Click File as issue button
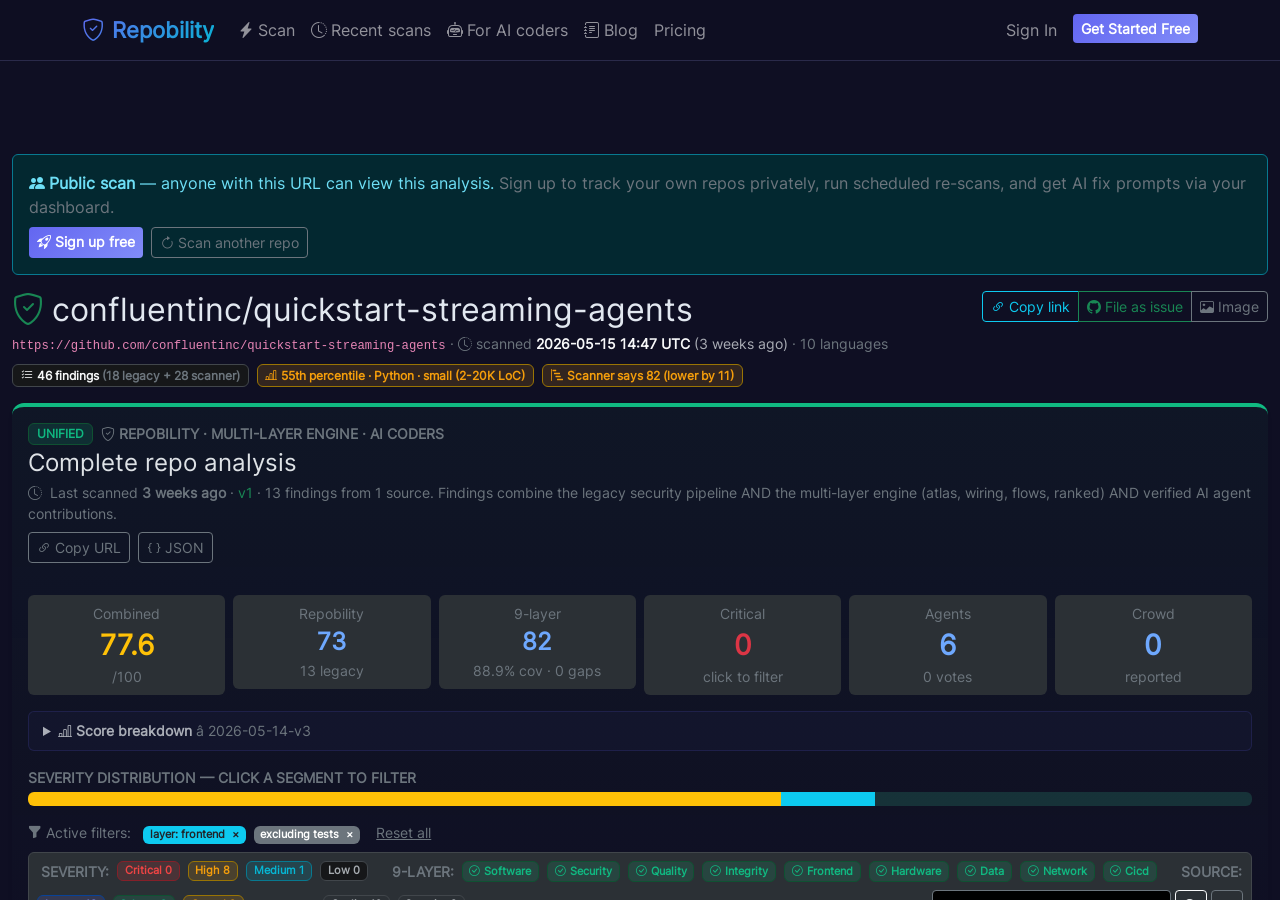Image resolution: width=1280 pixels, height=900 pixels. 1135,307
